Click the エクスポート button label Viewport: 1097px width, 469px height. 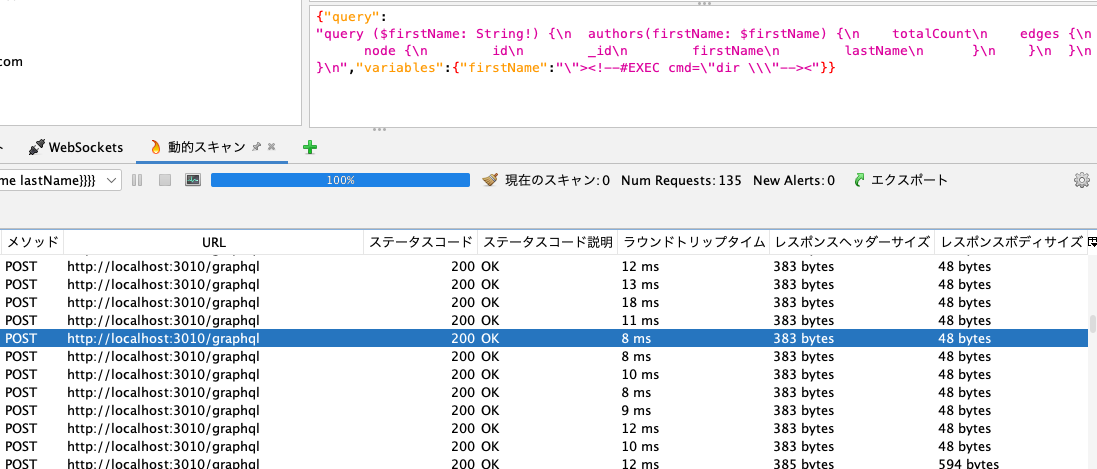(909, 181)
